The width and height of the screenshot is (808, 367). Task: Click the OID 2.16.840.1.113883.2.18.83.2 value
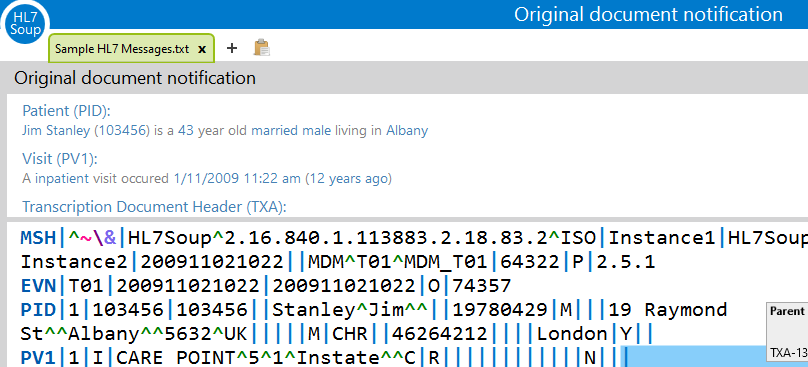tap(385, 238)
